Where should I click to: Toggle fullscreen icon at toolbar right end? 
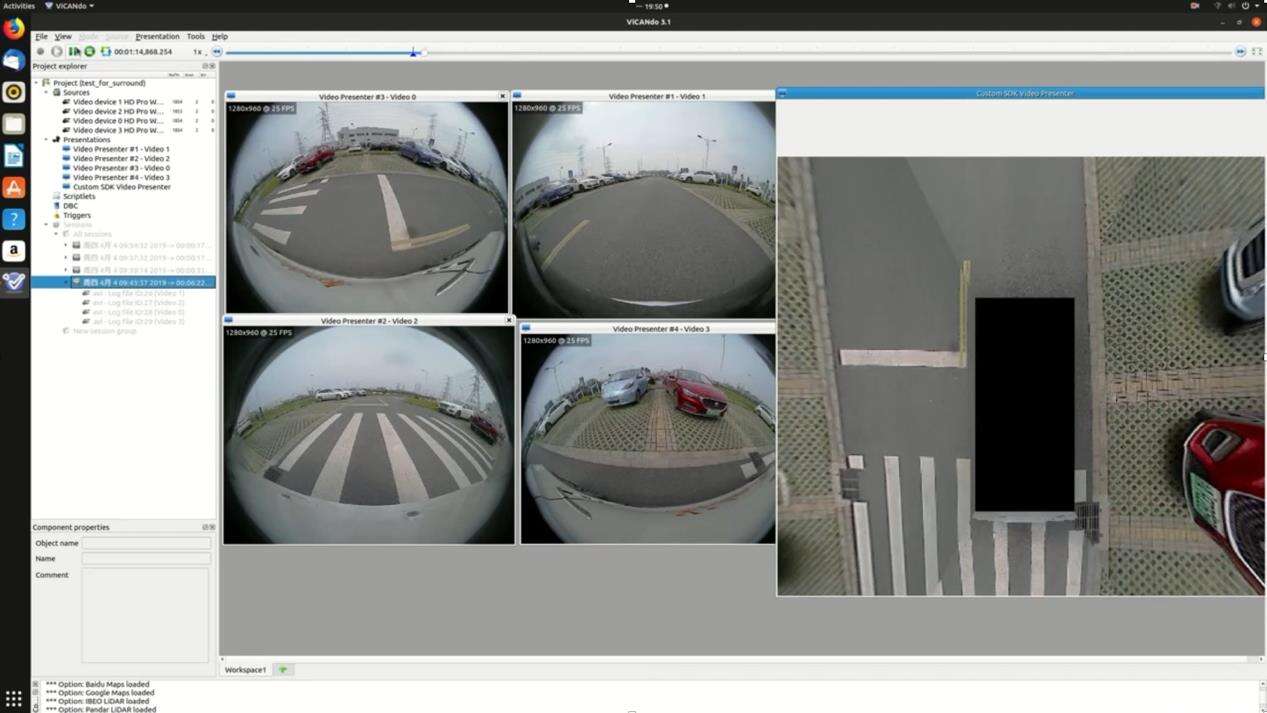click(1257, 51)
